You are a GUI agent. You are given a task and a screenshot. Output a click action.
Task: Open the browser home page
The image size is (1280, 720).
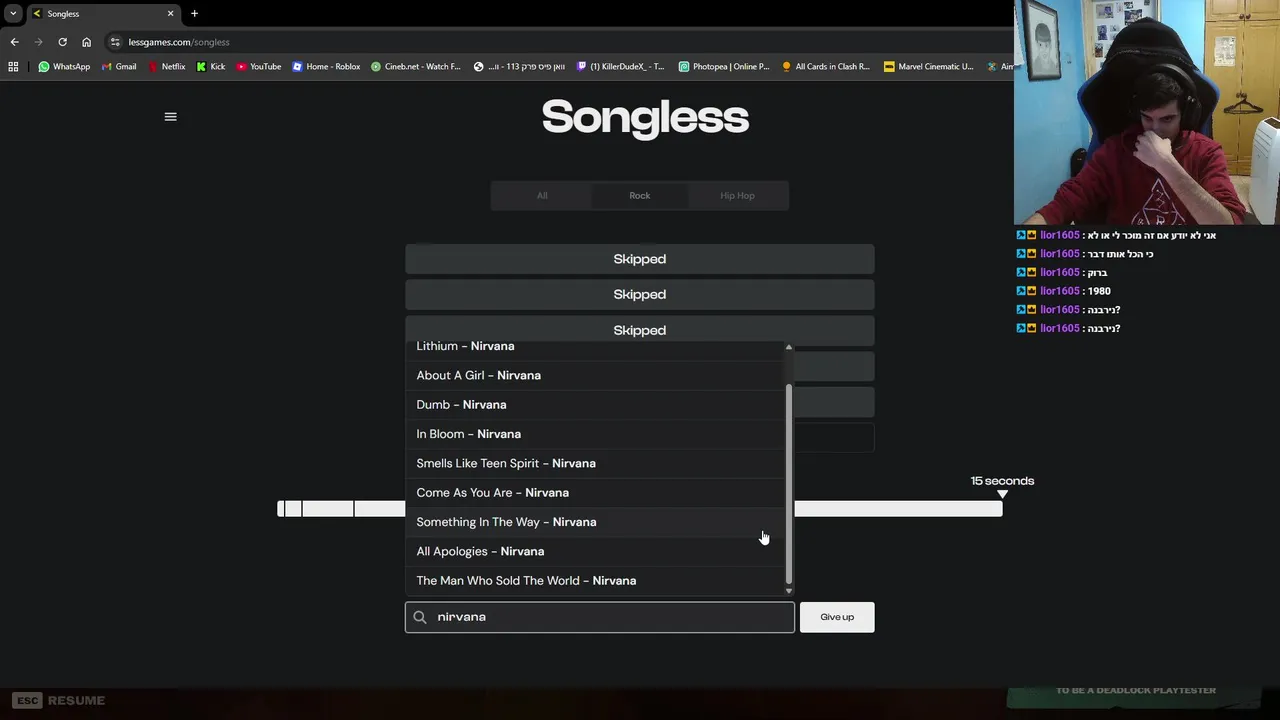click(x=86, y=42)
